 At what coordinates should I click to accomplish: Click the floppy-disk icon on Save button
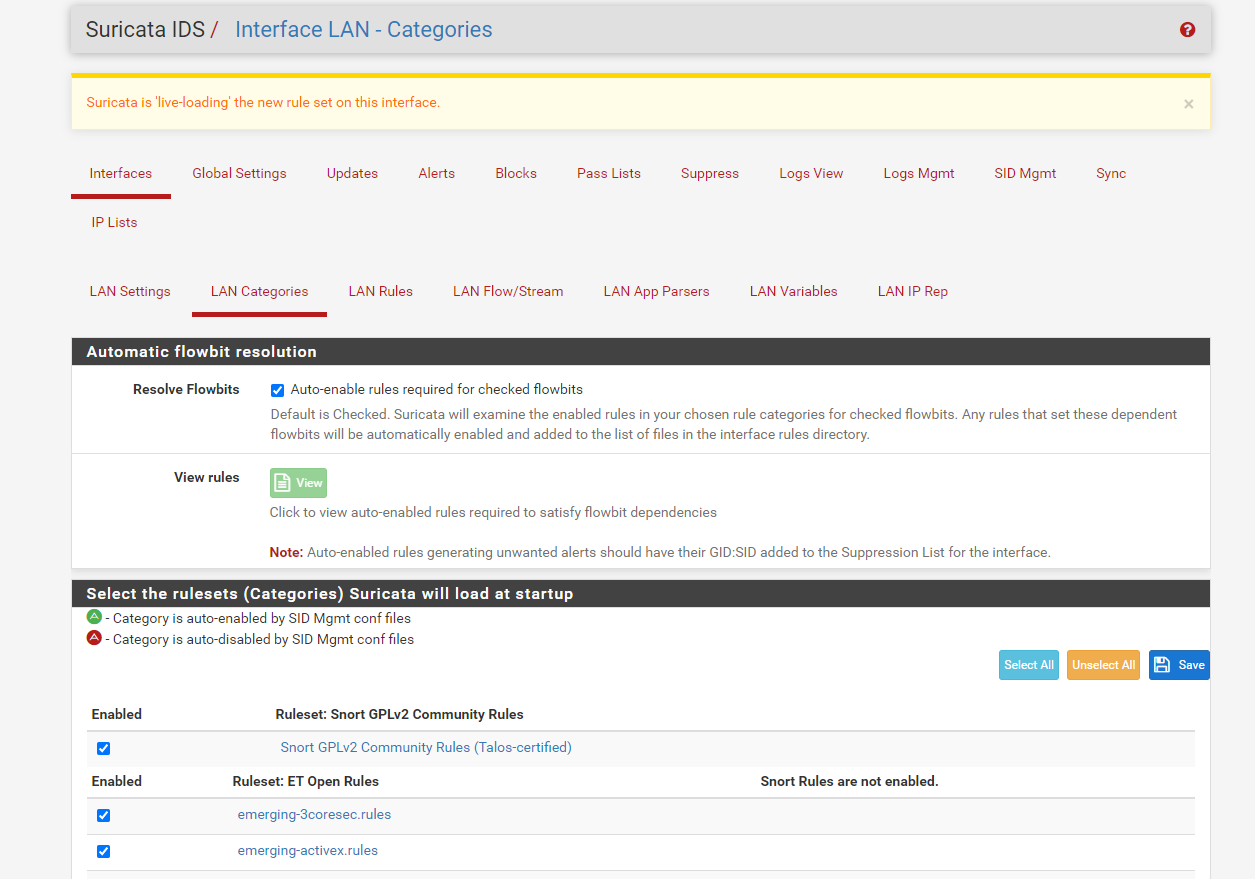point(1161,665)
